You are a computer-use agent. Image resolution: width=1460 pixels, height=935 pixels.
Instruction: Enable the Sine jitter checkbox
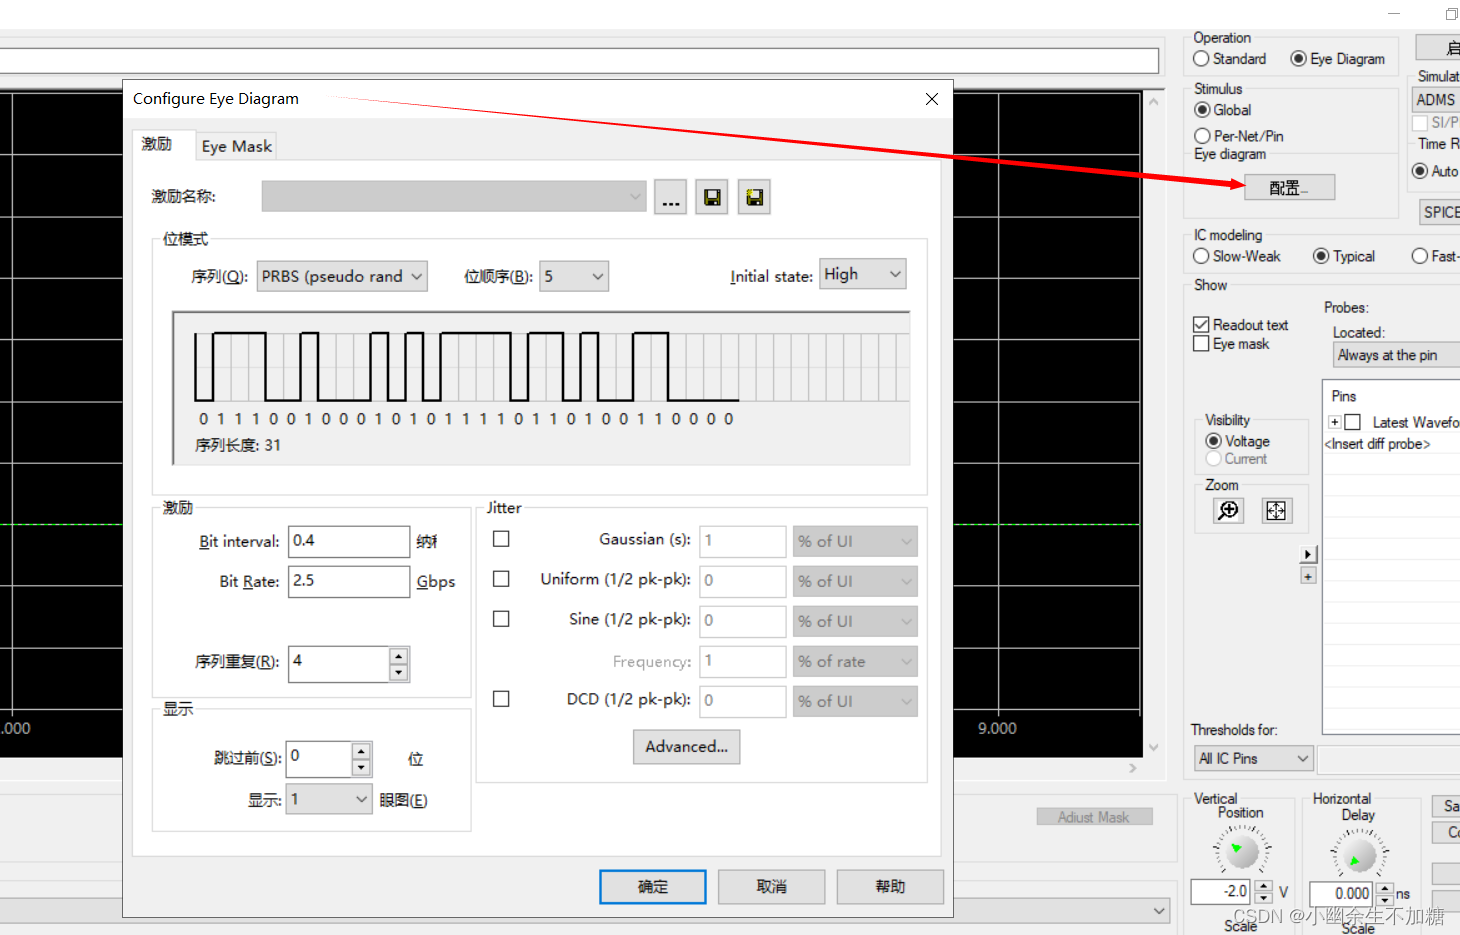point(501,619)
